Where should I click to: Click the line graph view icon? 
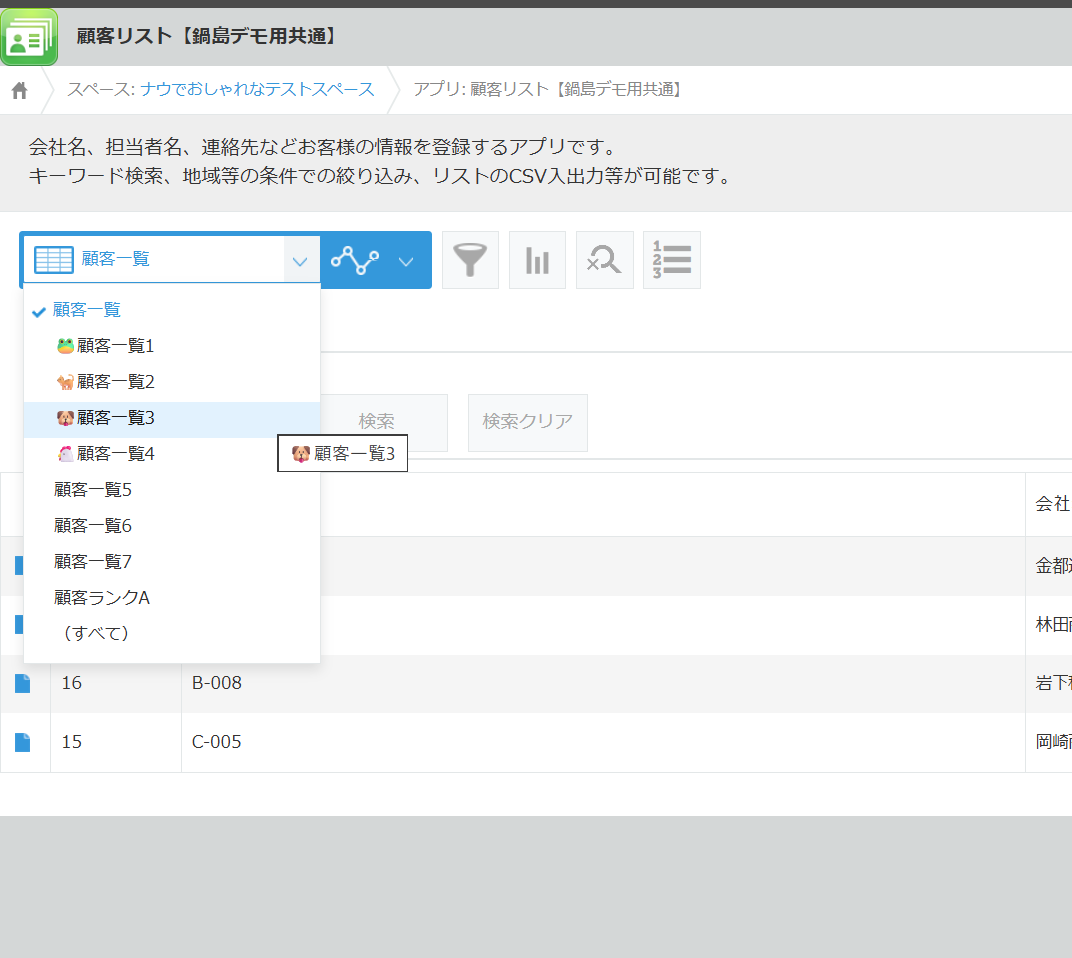pos(355,260)
